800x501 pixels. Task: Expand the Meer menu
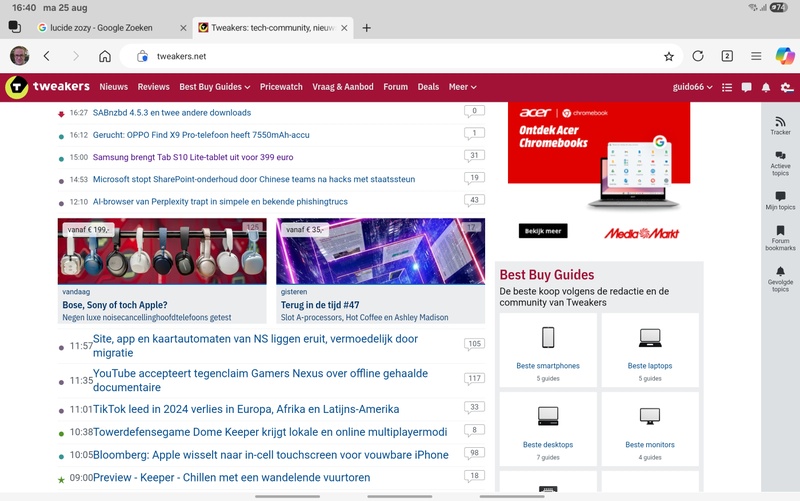point(462,87)
